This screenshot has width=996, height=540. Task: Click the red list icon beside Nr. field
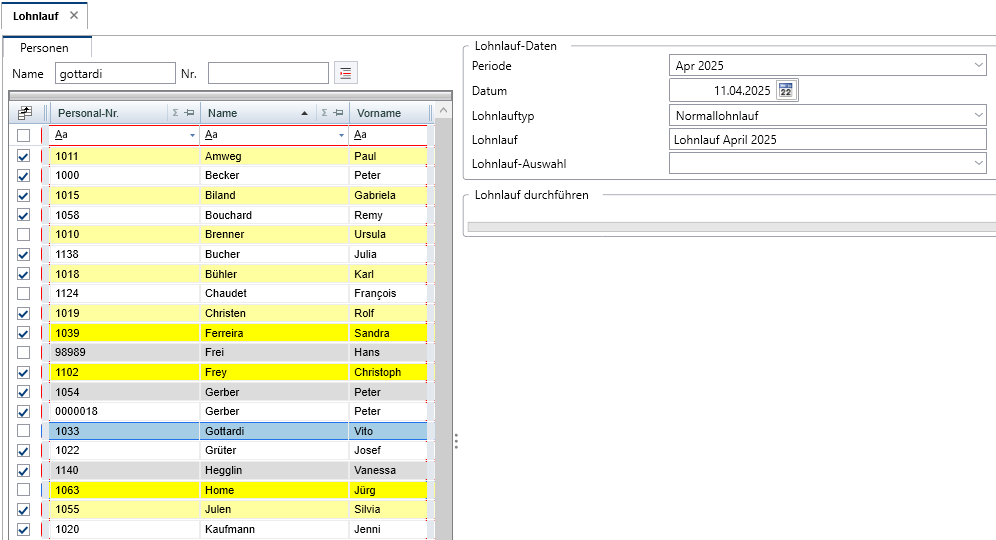pos(346,73)
